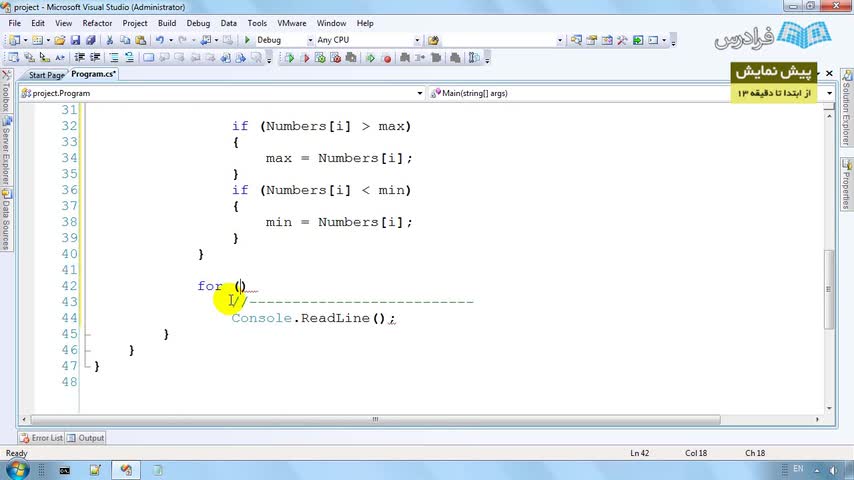Click the Display Object Member List icon
Image resolution: width=854 pixels, height=480 pixels.
coord(13,58)
